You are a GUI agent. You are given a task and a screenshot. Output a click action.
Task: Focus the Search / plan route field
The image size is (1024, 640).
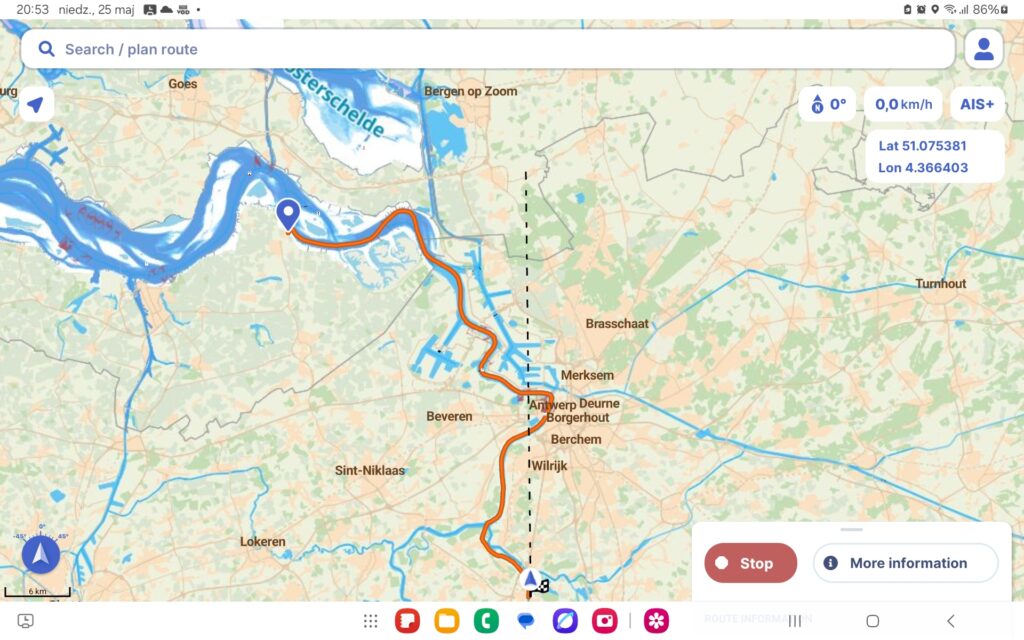click(x=488, y=49)
